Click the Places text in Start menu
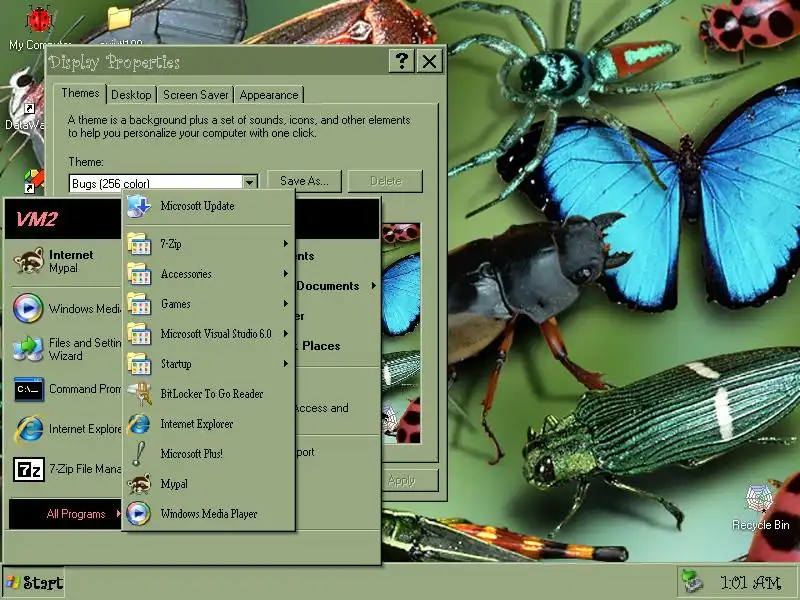800x600 pixels. pos(321,346)
